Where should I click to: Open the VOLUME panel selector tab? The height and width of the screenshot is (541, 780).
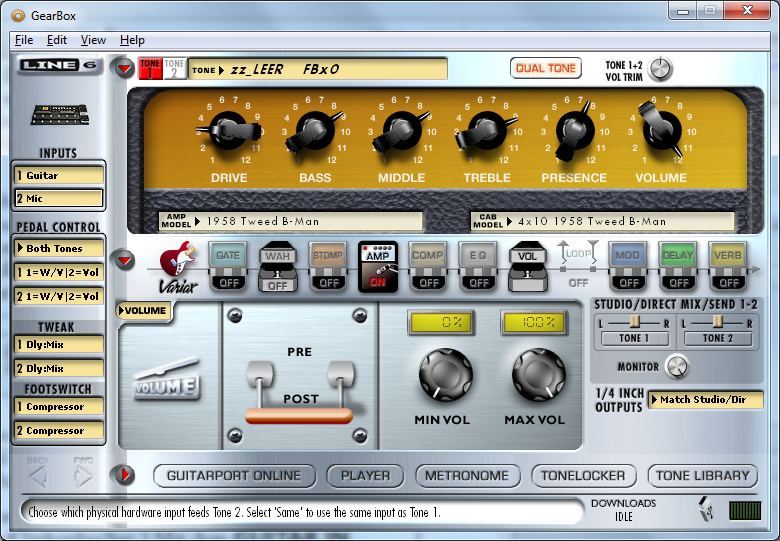point(144,311)
